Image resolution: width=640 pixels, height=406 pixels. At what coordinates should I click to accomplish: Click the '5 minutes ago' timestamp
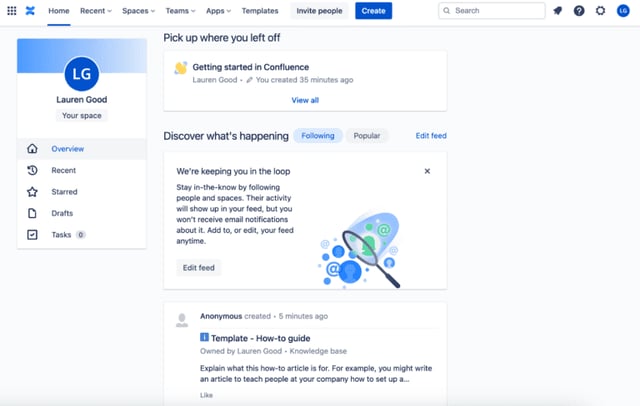(303, 316)
